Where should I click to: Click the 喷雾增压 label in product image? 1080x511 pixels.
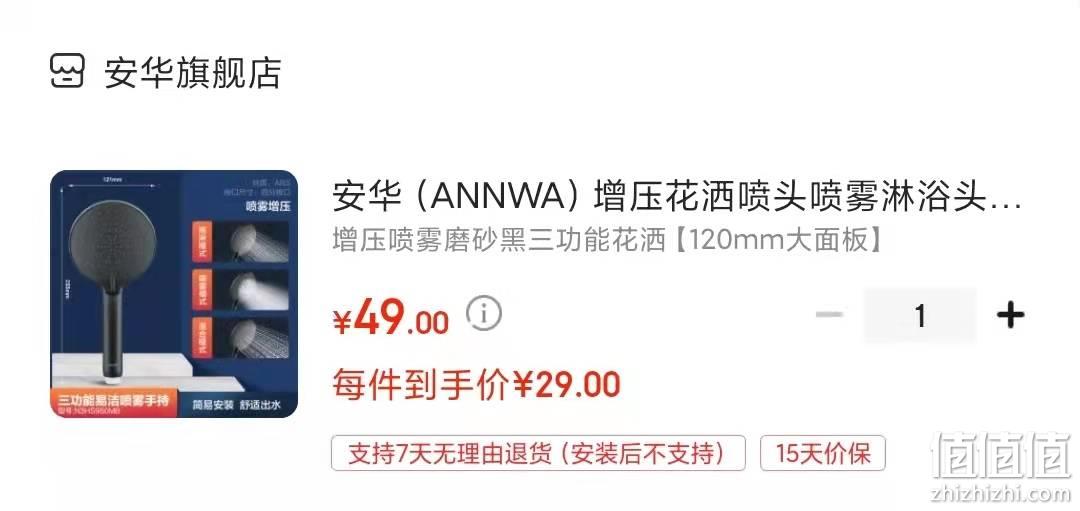pos(268,206)
